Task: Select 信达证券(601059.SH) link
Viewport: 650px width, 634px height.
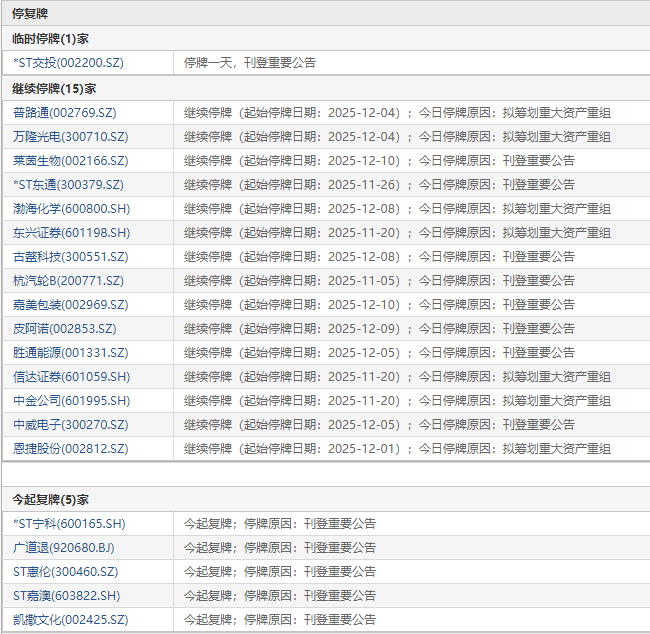Action: click(x=71, y=377)
